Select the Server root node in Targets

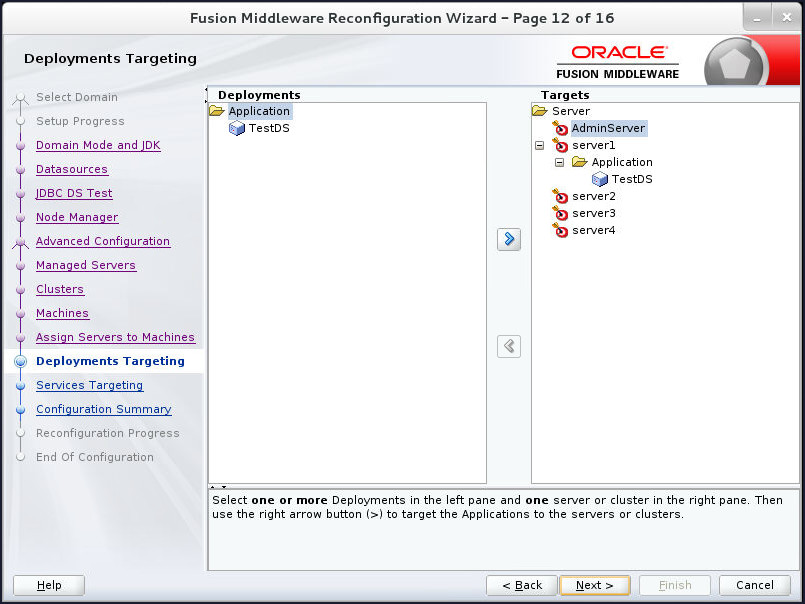pyautogui.click(x=571, y=111)
